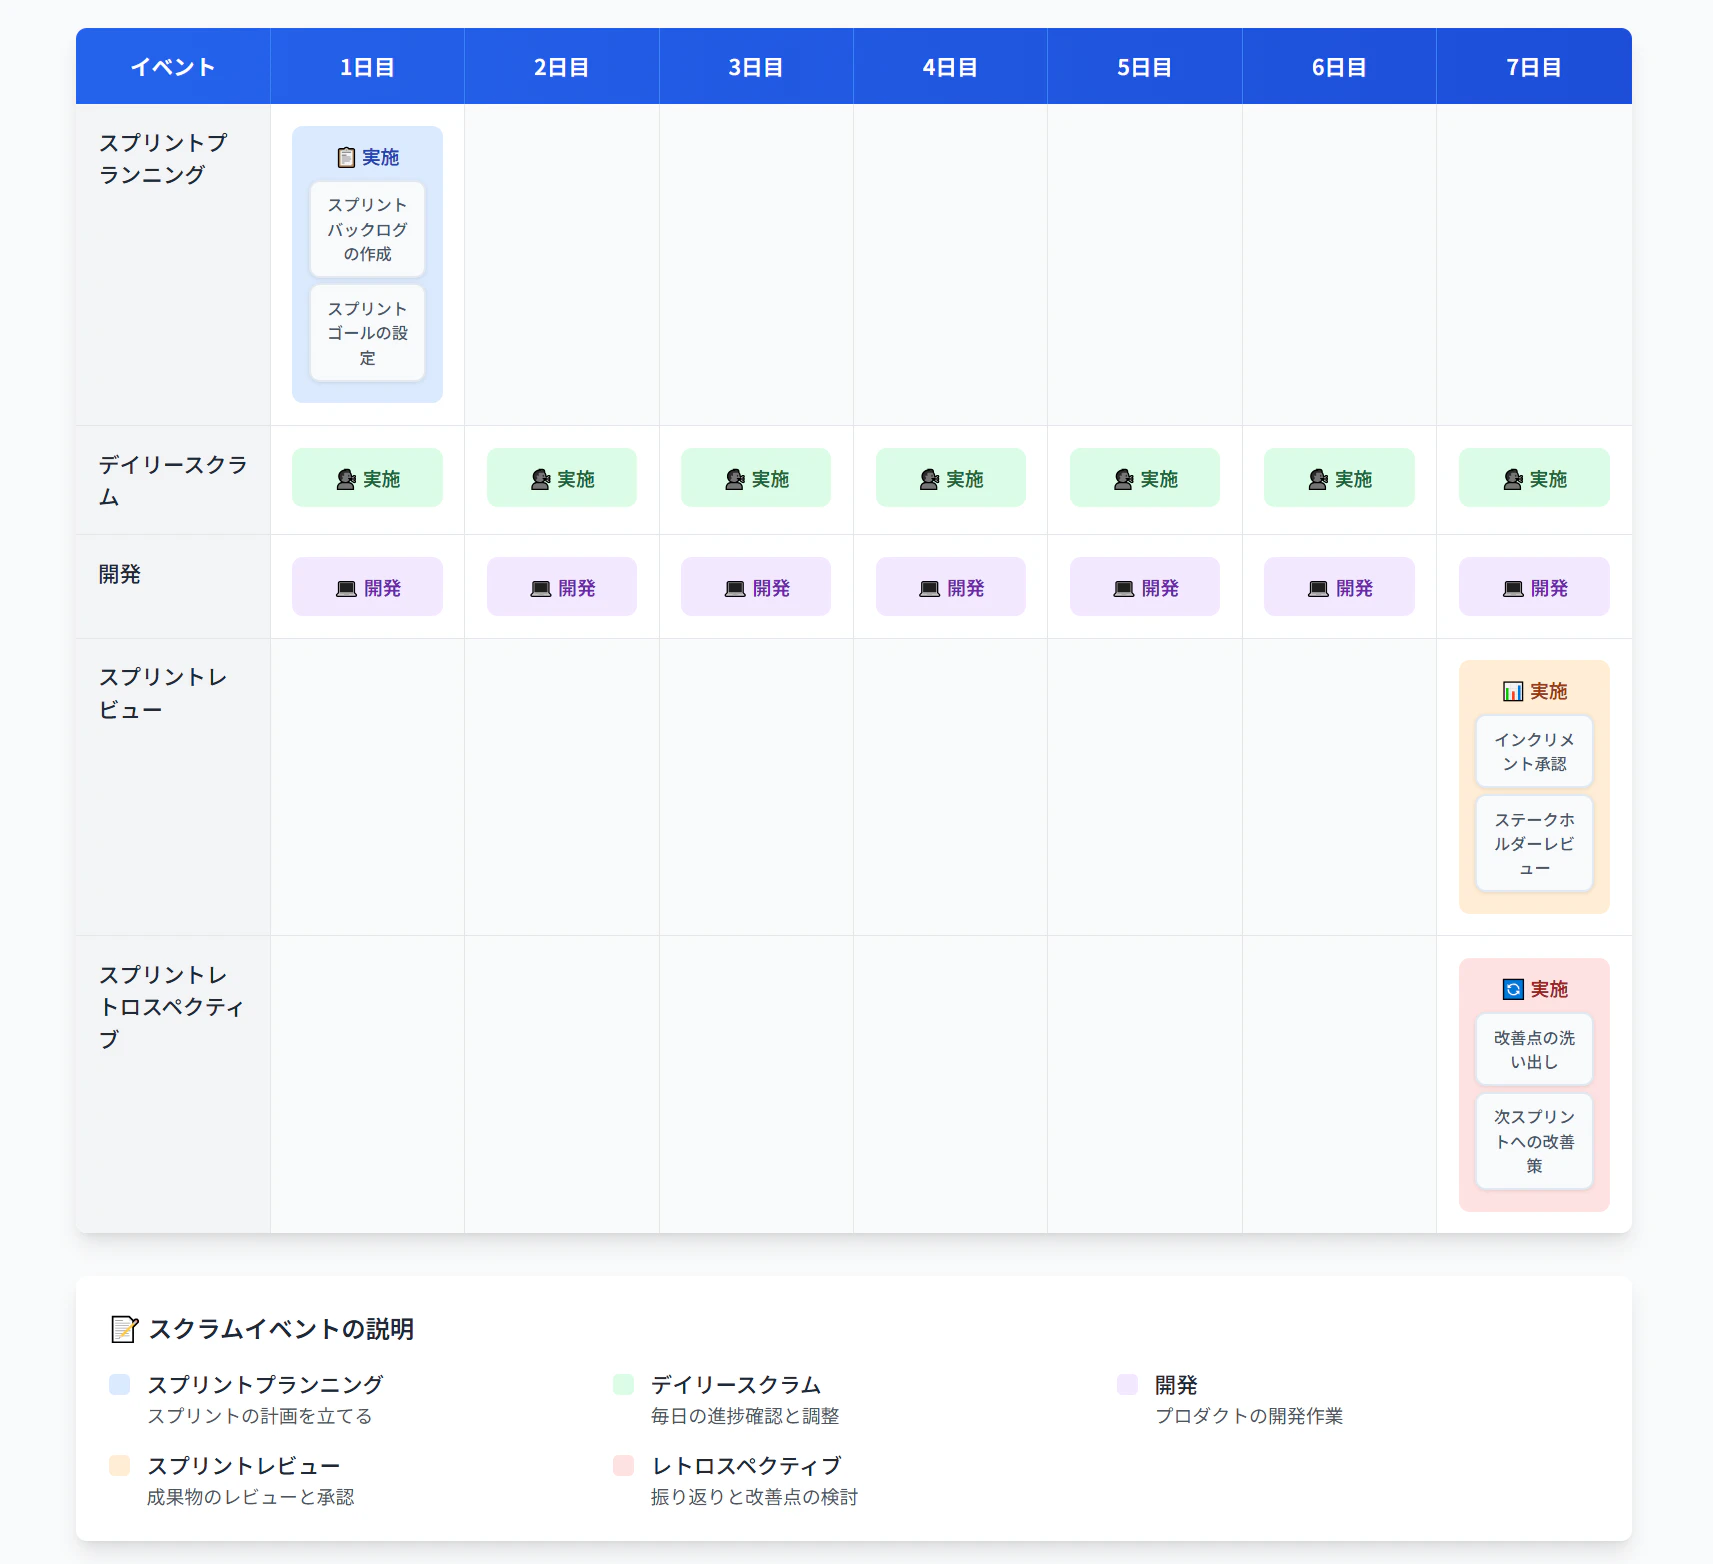Select the 5日目 column header
The height and width of the screenshot is (1564, 1713).
point(1145,66)
